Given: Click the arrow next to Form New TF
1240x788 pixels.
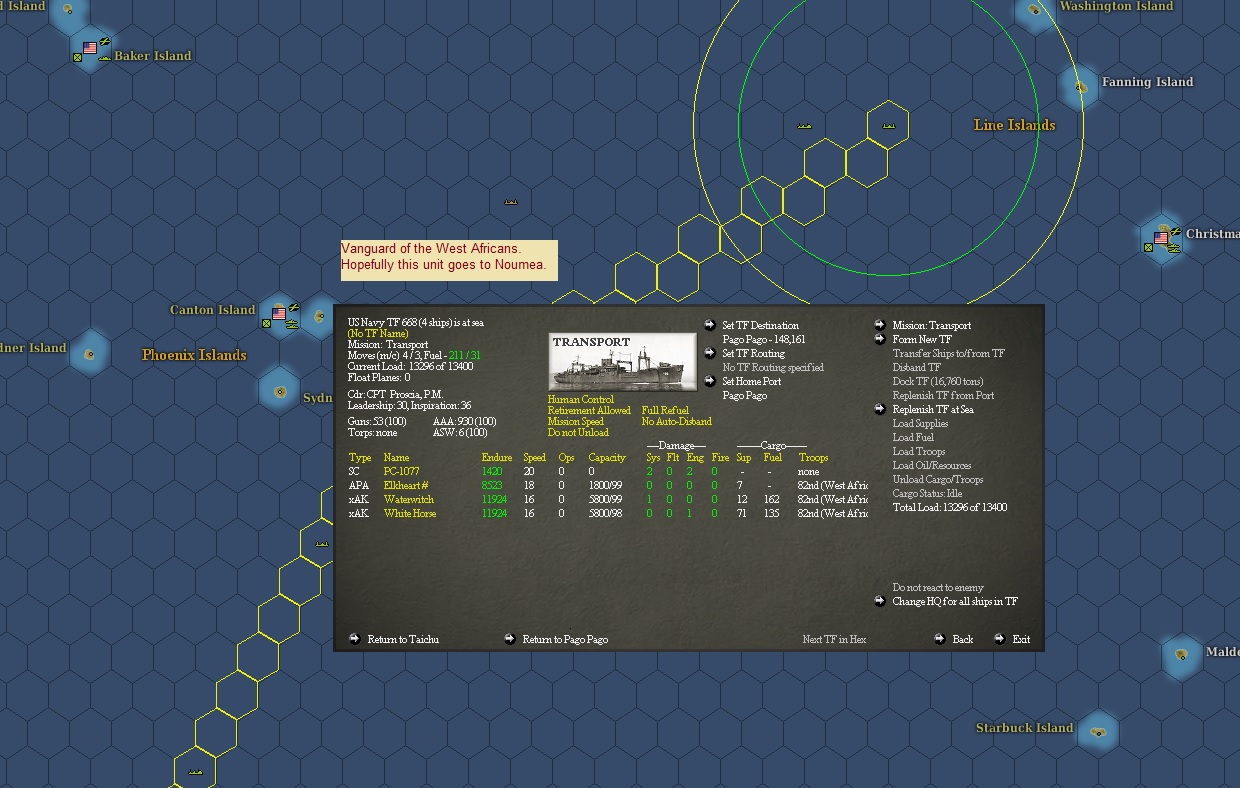Looking at the screenshot, I should 880,339.
